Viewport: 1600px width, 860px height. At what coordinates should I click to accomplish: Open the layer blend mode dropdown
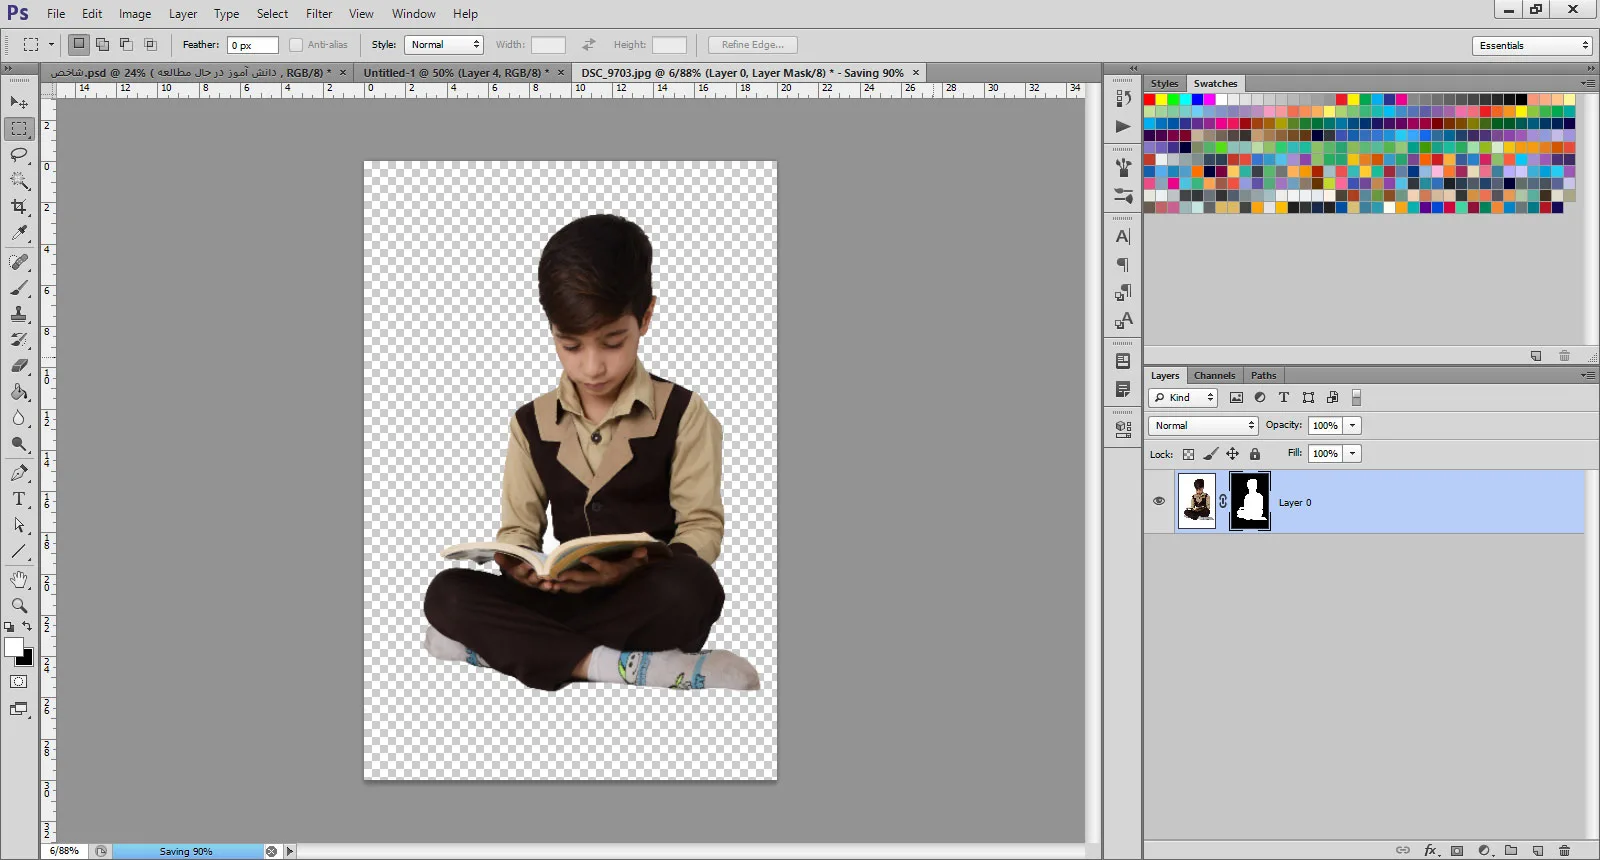click(x=1203, y=426)
